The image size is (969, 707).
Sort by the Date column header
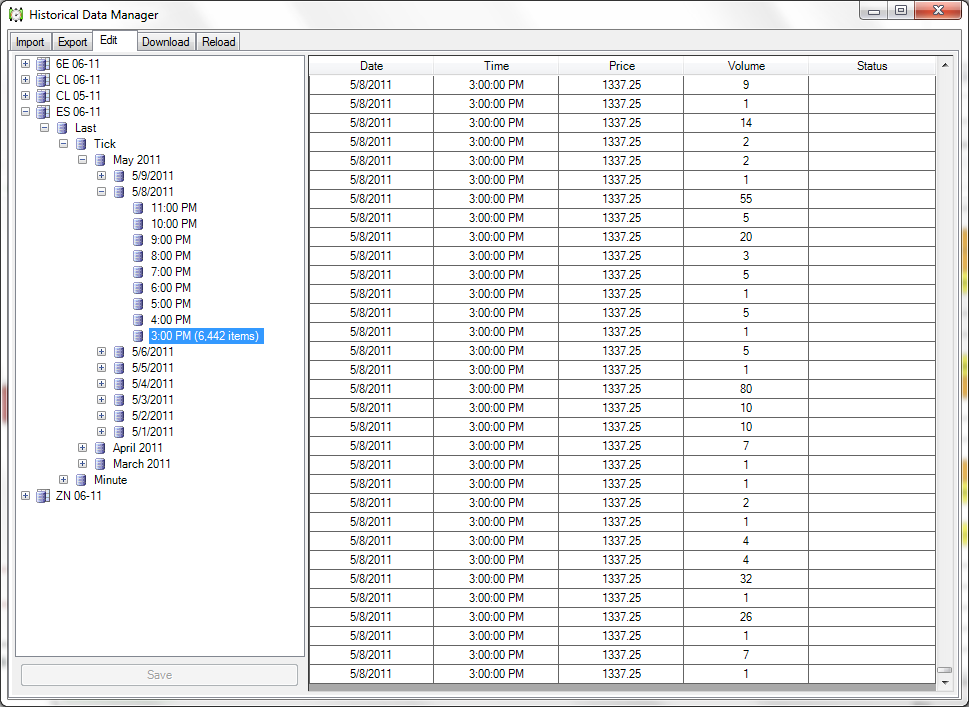point(371,66)
